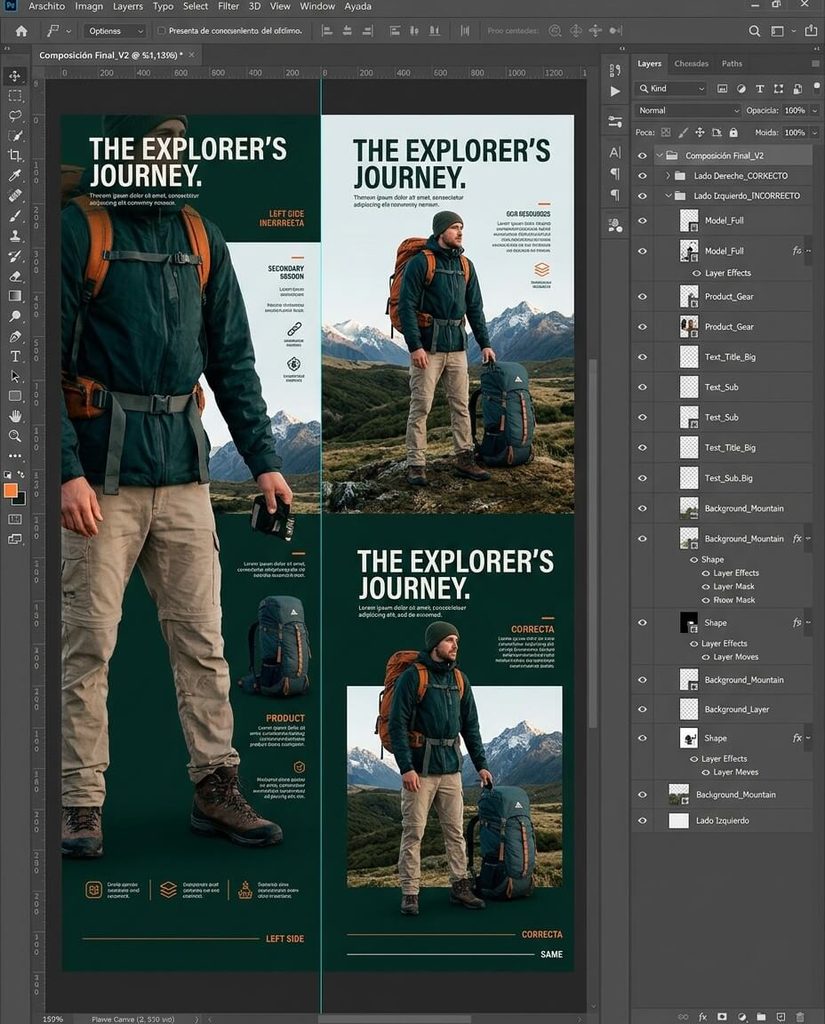Open the Character panel icon
This screenshot has width=825, height=1024.
point(615,152)
